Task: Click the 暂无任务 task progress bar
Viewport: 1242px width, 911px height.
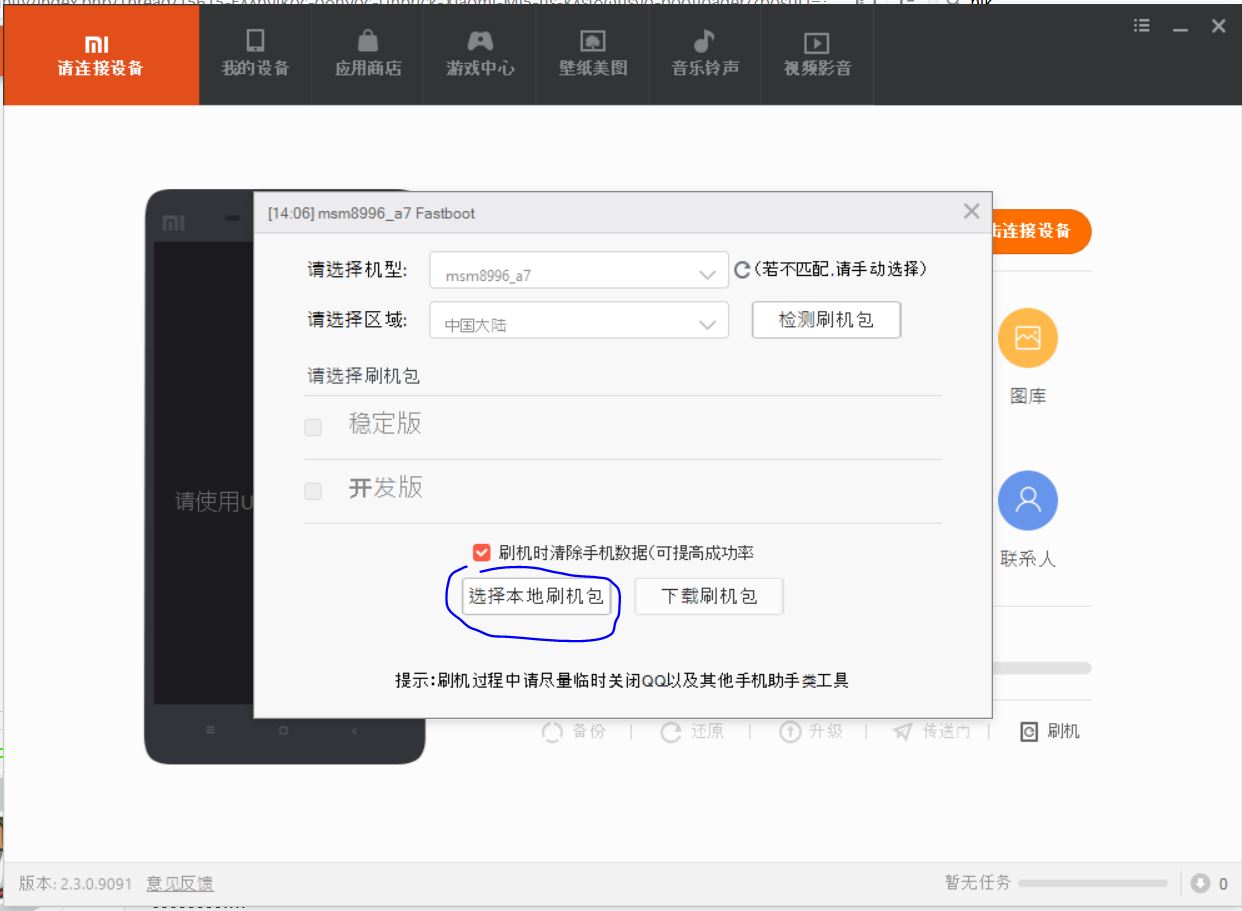Action: pos(1091,883)
